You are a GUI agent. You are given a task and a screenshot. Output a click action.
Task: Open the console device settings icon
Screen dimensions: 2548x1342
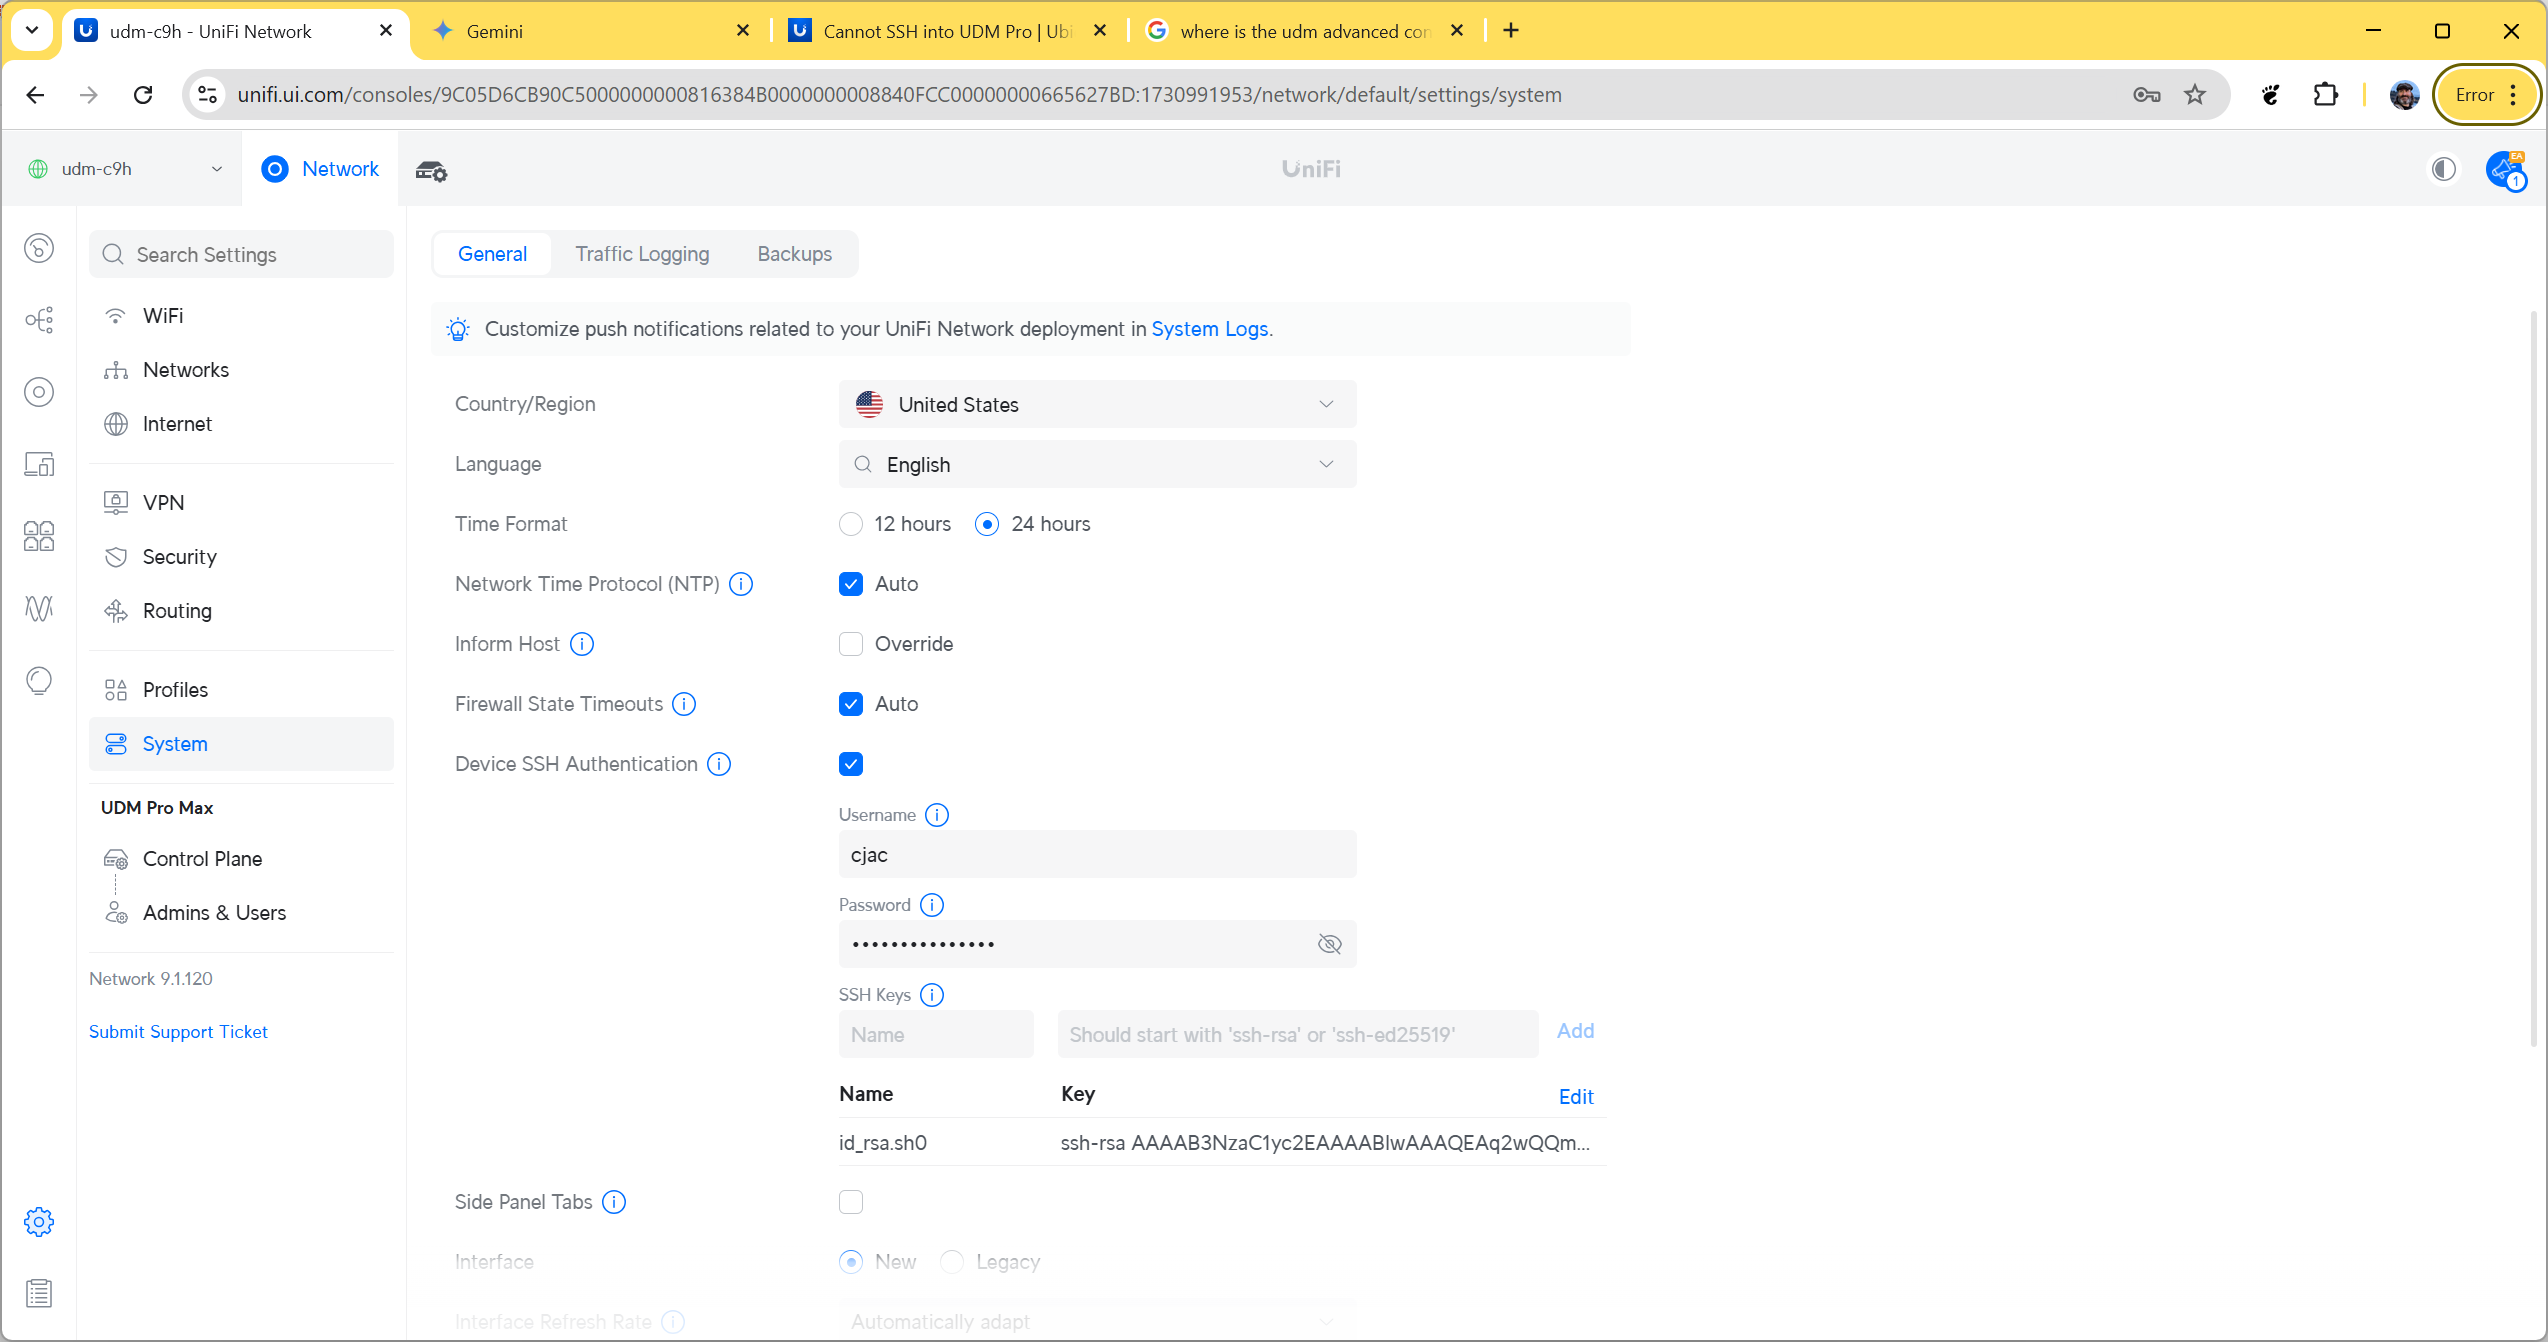[x=431, y=171]
